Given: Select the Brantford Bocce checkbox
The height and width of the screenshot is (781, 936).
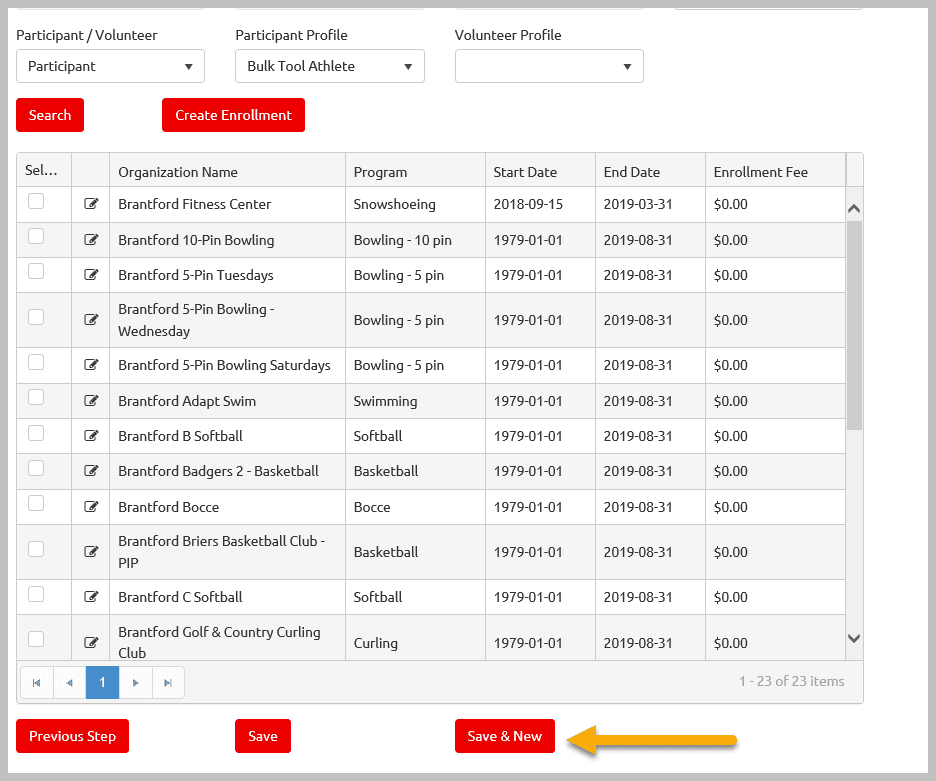Looking at the screenshot, I should pos(36,503).
